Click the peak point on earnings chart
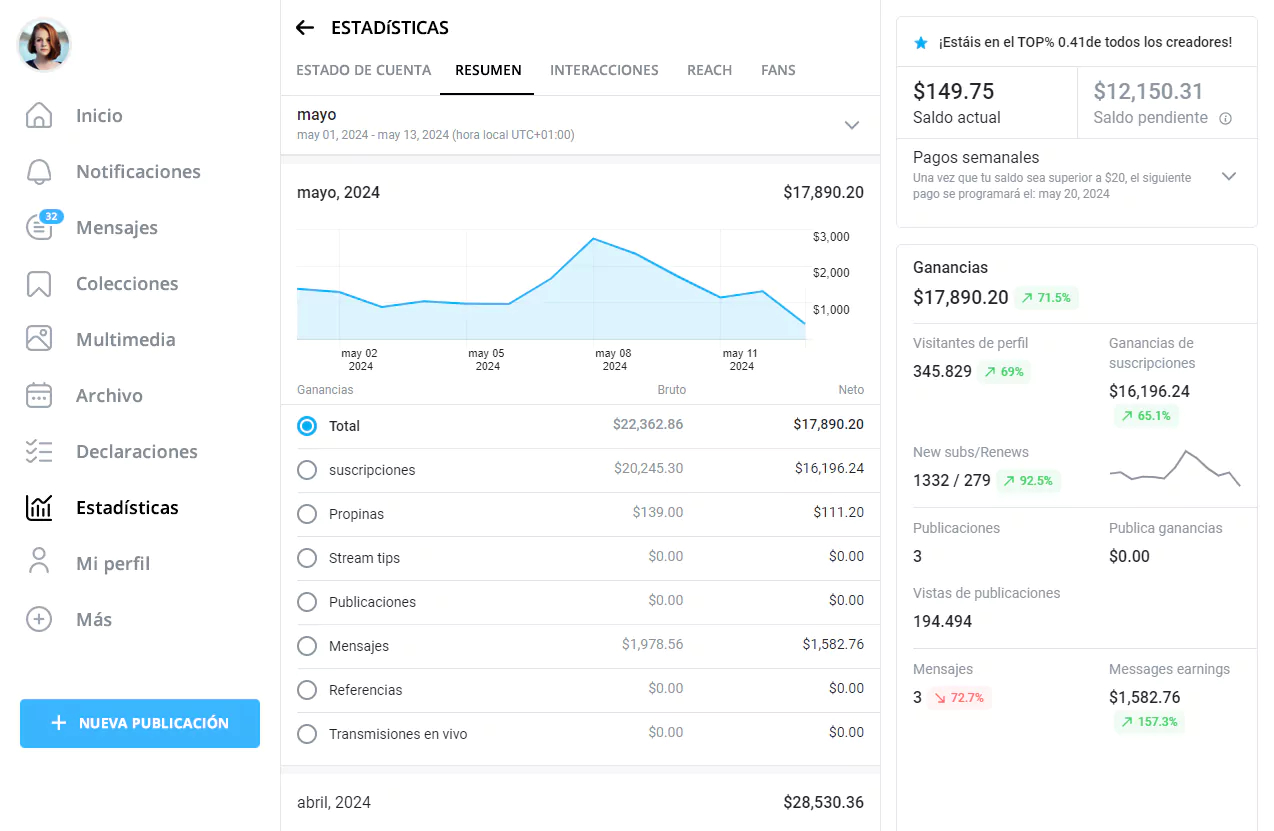The height and width of the screenshot is (831, 1274). [594, 239]
